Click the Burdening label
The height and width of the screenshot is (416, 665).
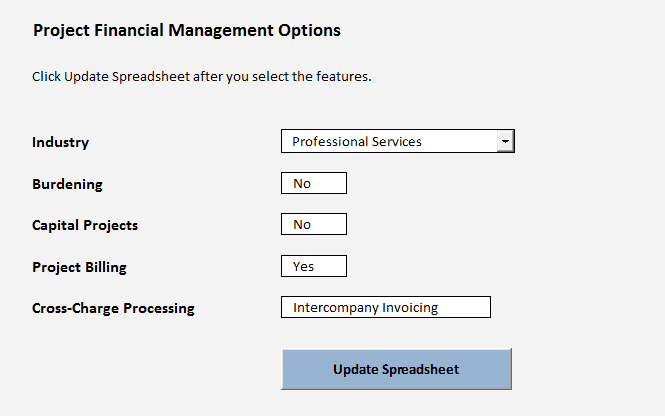(x=67, y=184)
